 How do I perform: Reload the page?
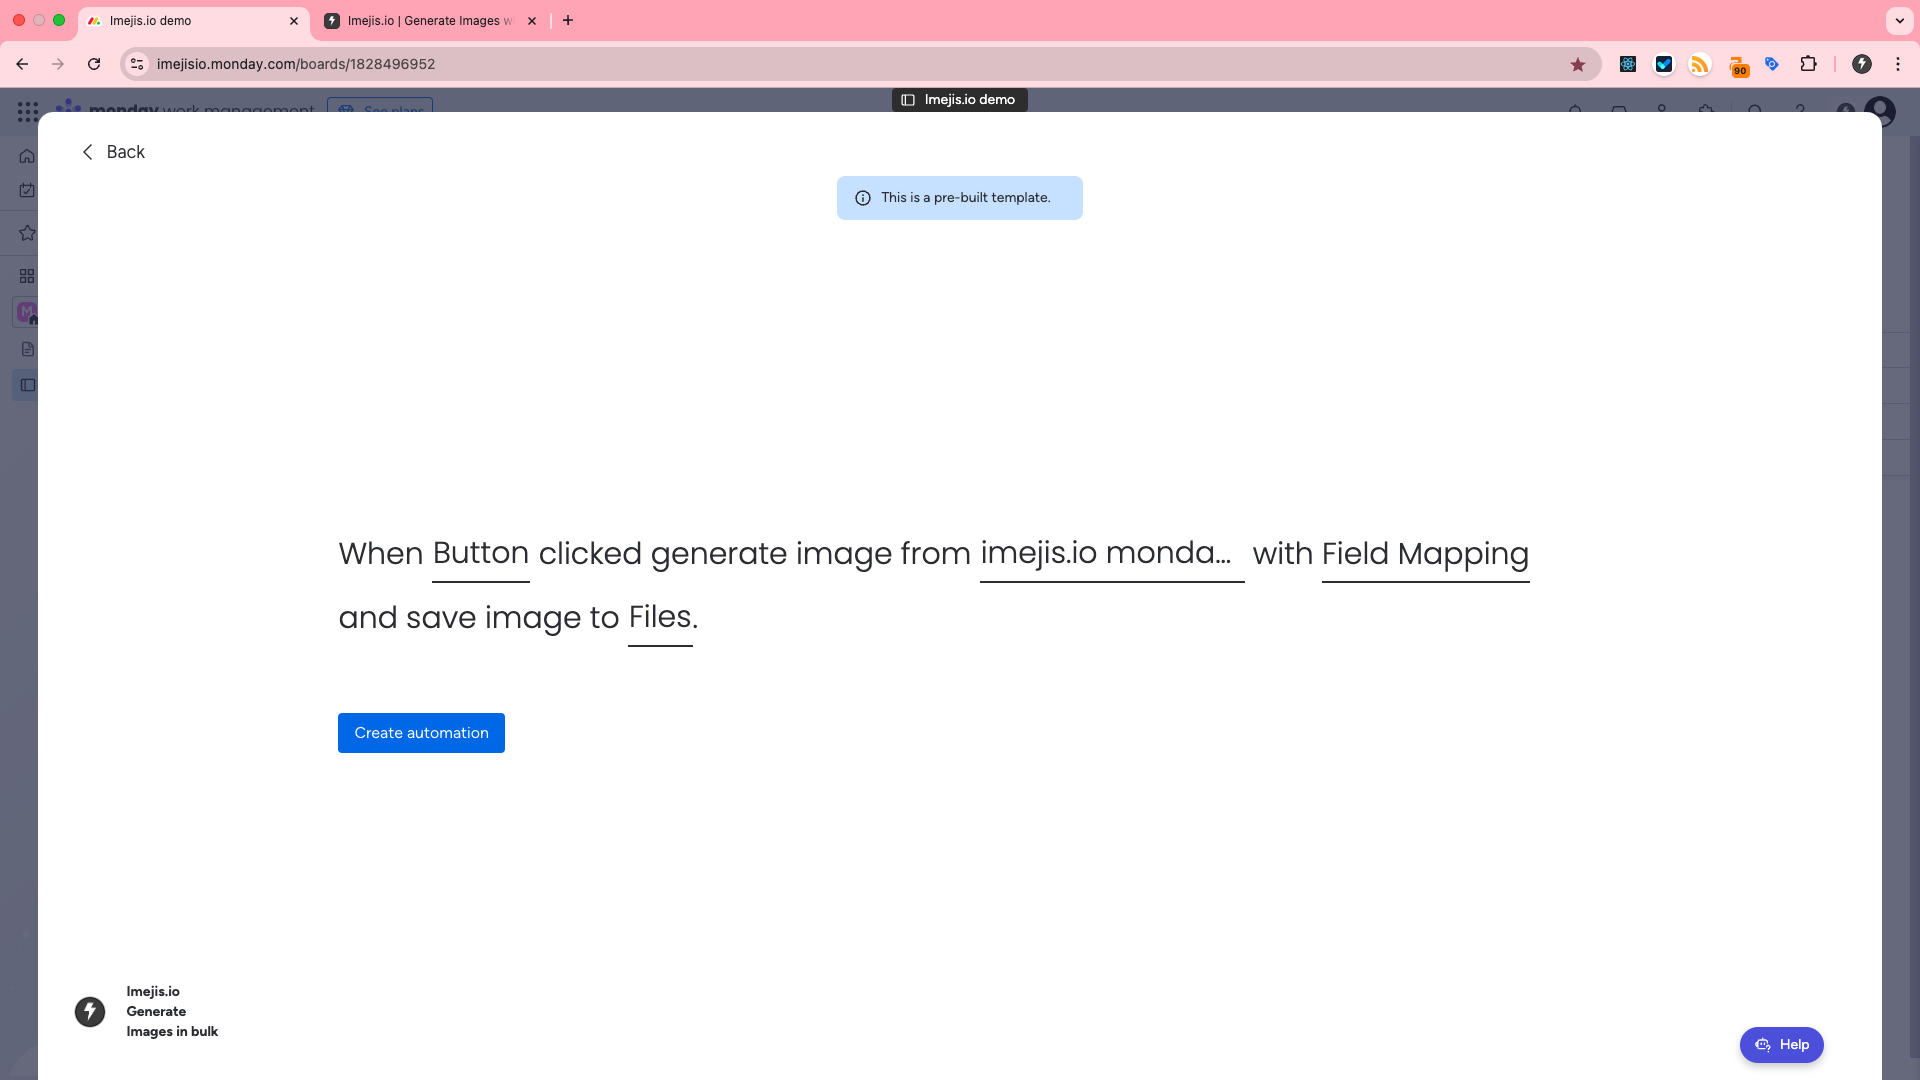point(94,64)
